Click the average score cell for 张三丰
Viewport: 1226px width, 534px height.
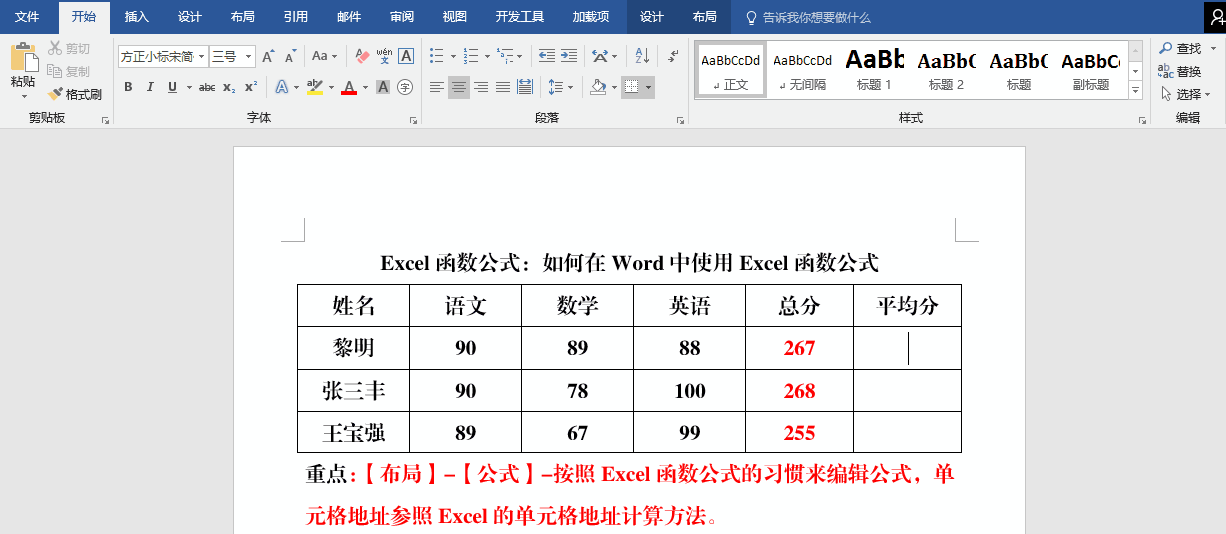point(907,391)
